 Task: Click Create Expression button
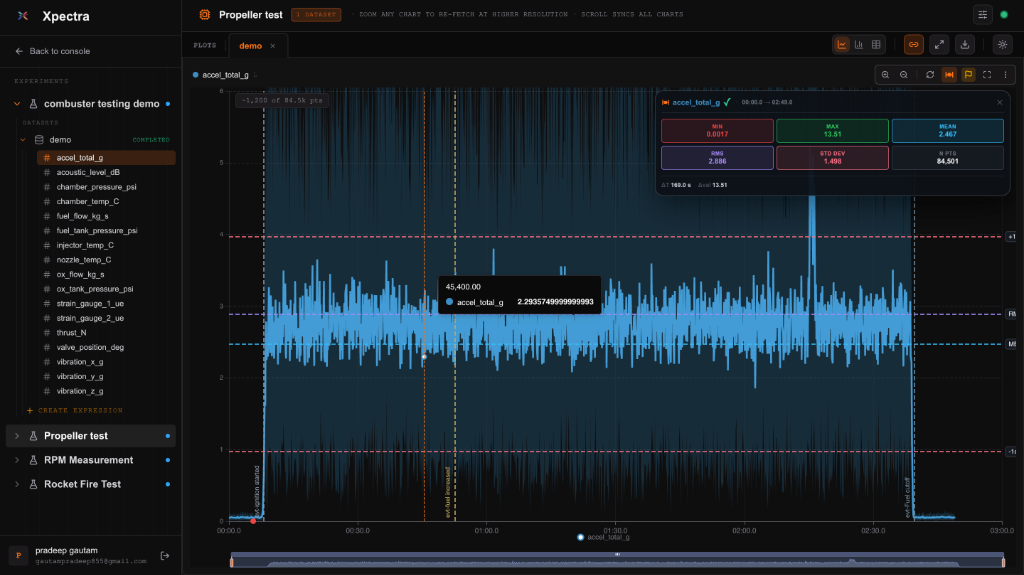[x=74, y=410]
